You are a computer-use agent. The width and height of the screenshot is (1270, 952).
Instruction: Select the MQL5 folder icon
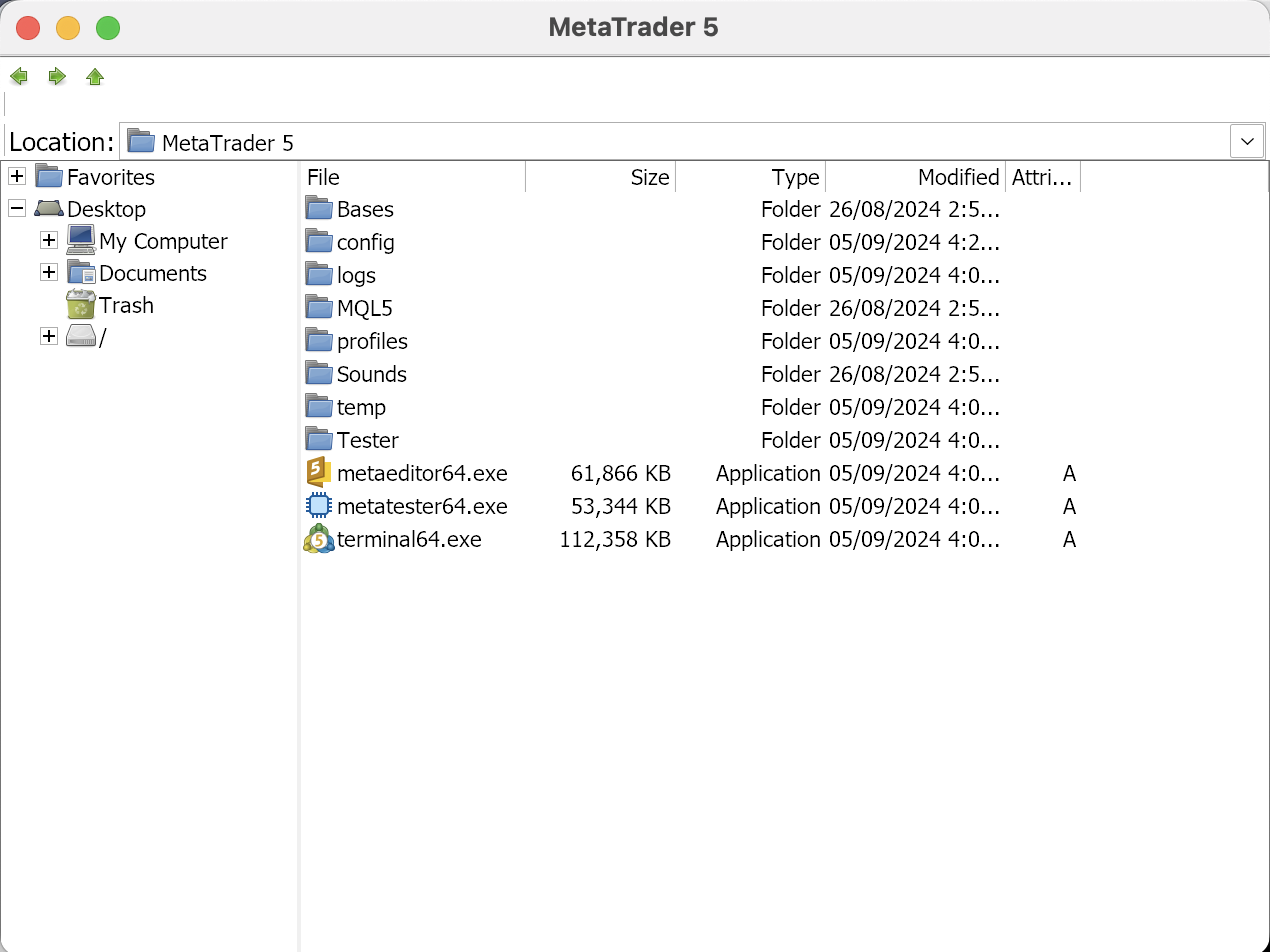coord(318,307)
